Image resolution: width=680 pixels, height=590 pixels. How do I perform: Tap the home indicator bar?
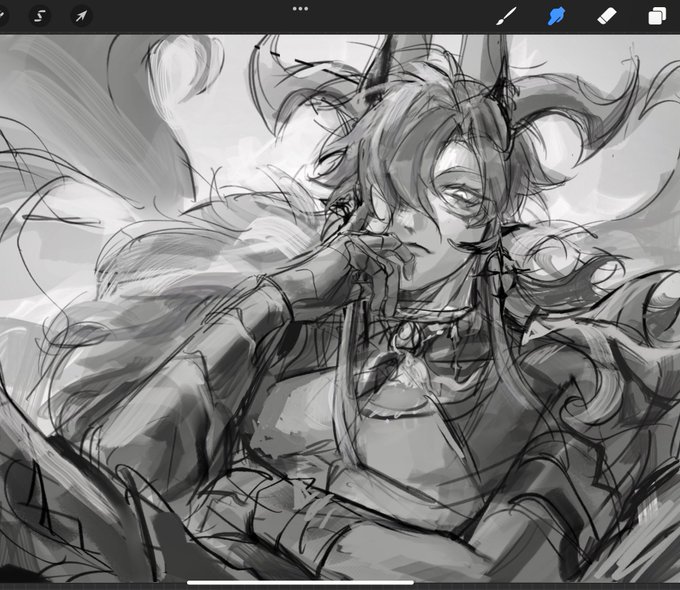300,583
